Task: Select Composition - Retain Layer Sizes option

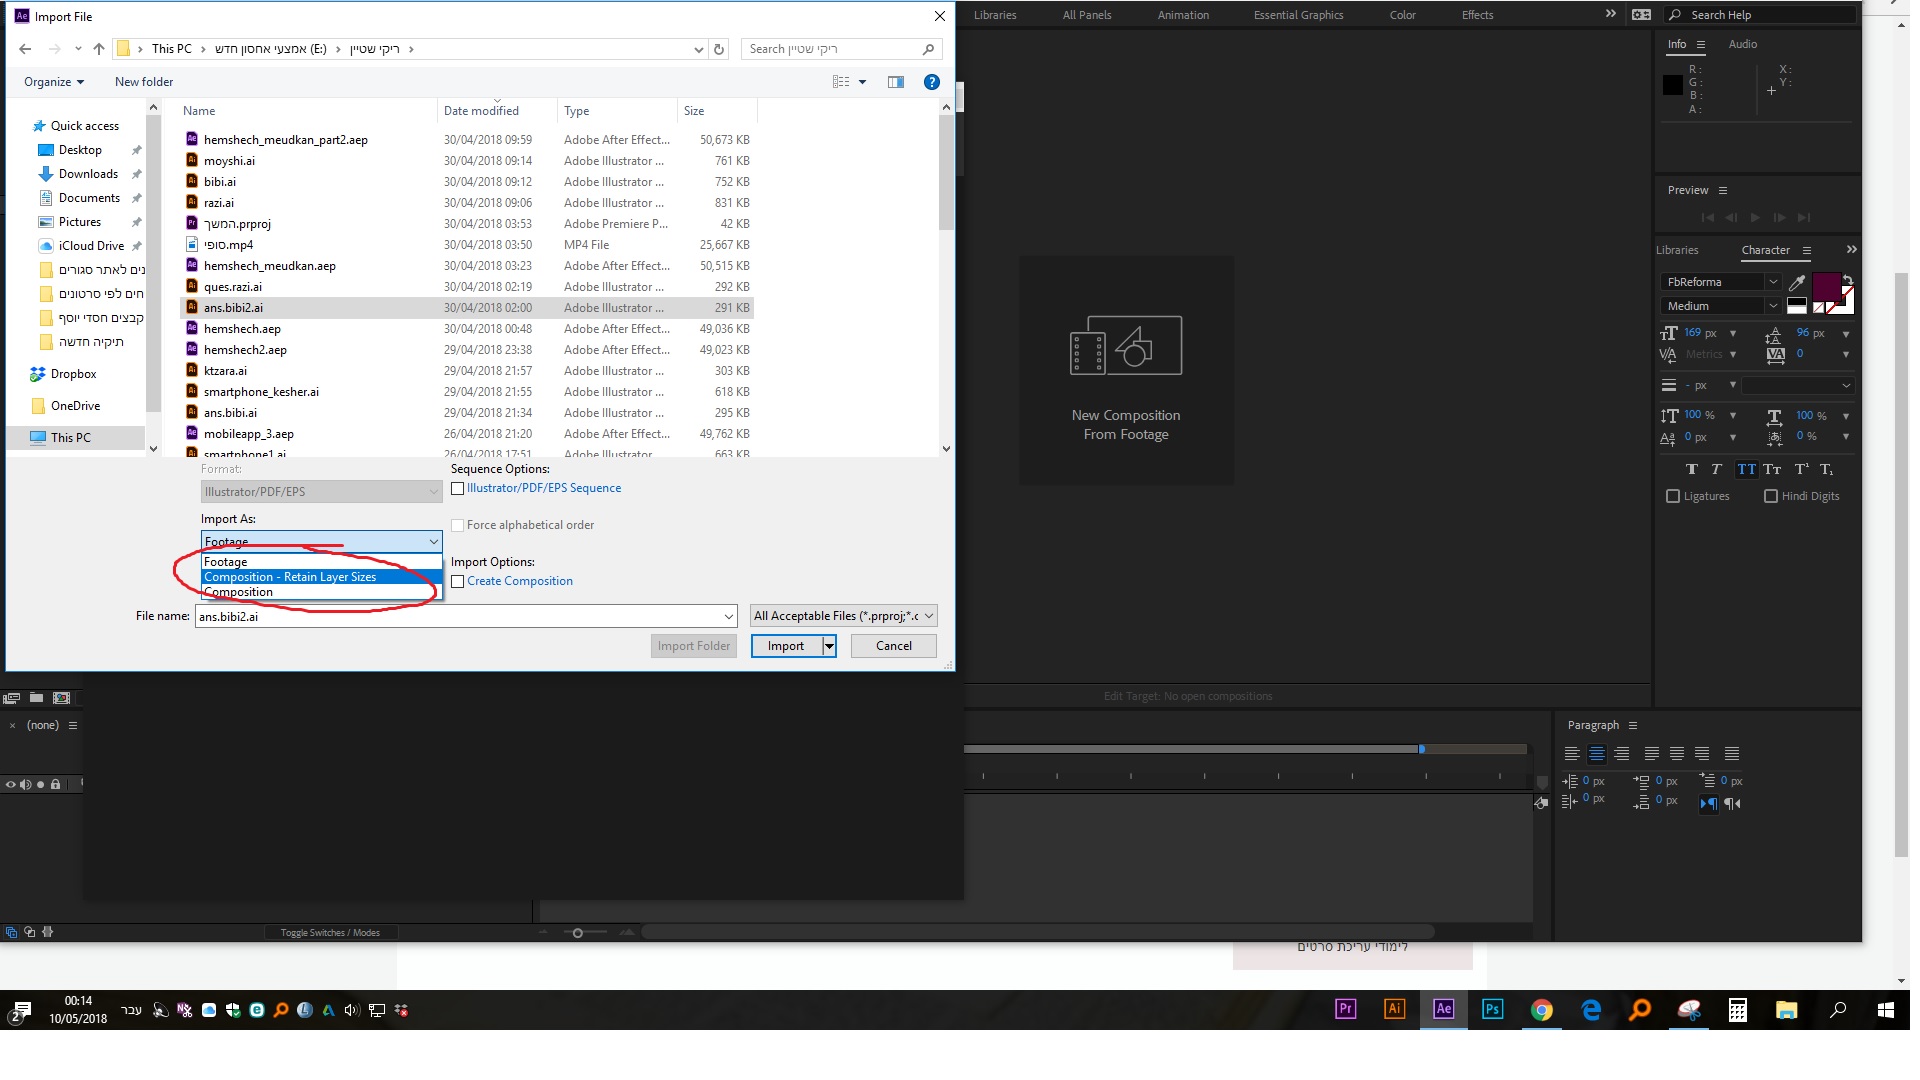Action: (x=290, y=577)
